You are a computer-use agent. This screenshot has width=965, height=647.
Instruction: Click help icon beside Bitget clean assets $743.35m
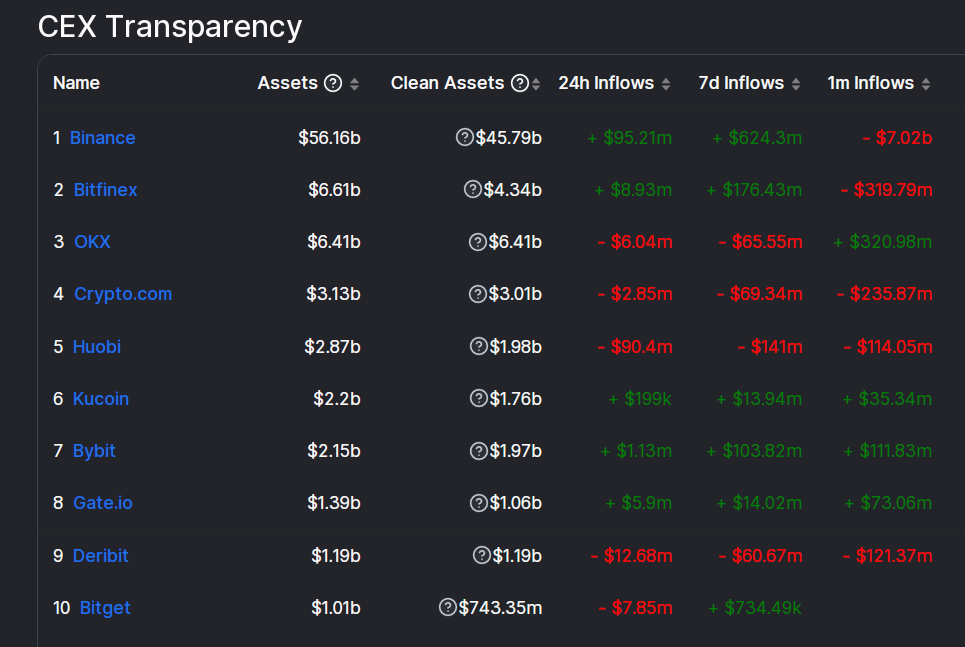pyautogui.click(x=448, y=608)
